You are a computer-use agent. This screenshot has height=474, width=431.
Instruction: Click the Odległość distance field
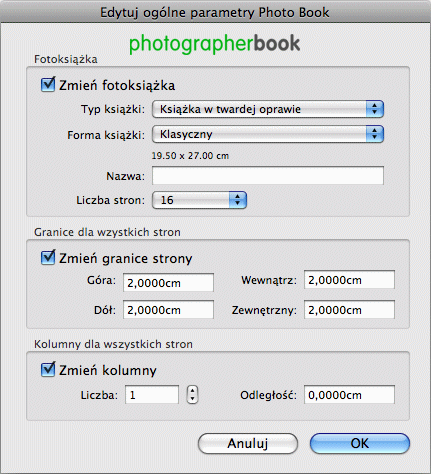click(x=349, y=395)
